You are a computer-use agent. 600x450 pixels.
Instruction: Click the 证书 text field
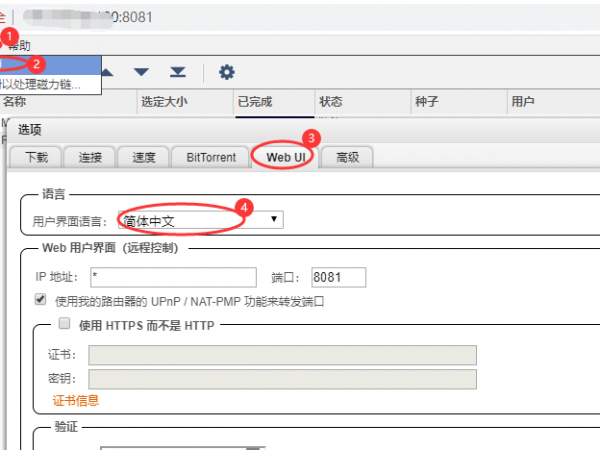pos(282,355)
